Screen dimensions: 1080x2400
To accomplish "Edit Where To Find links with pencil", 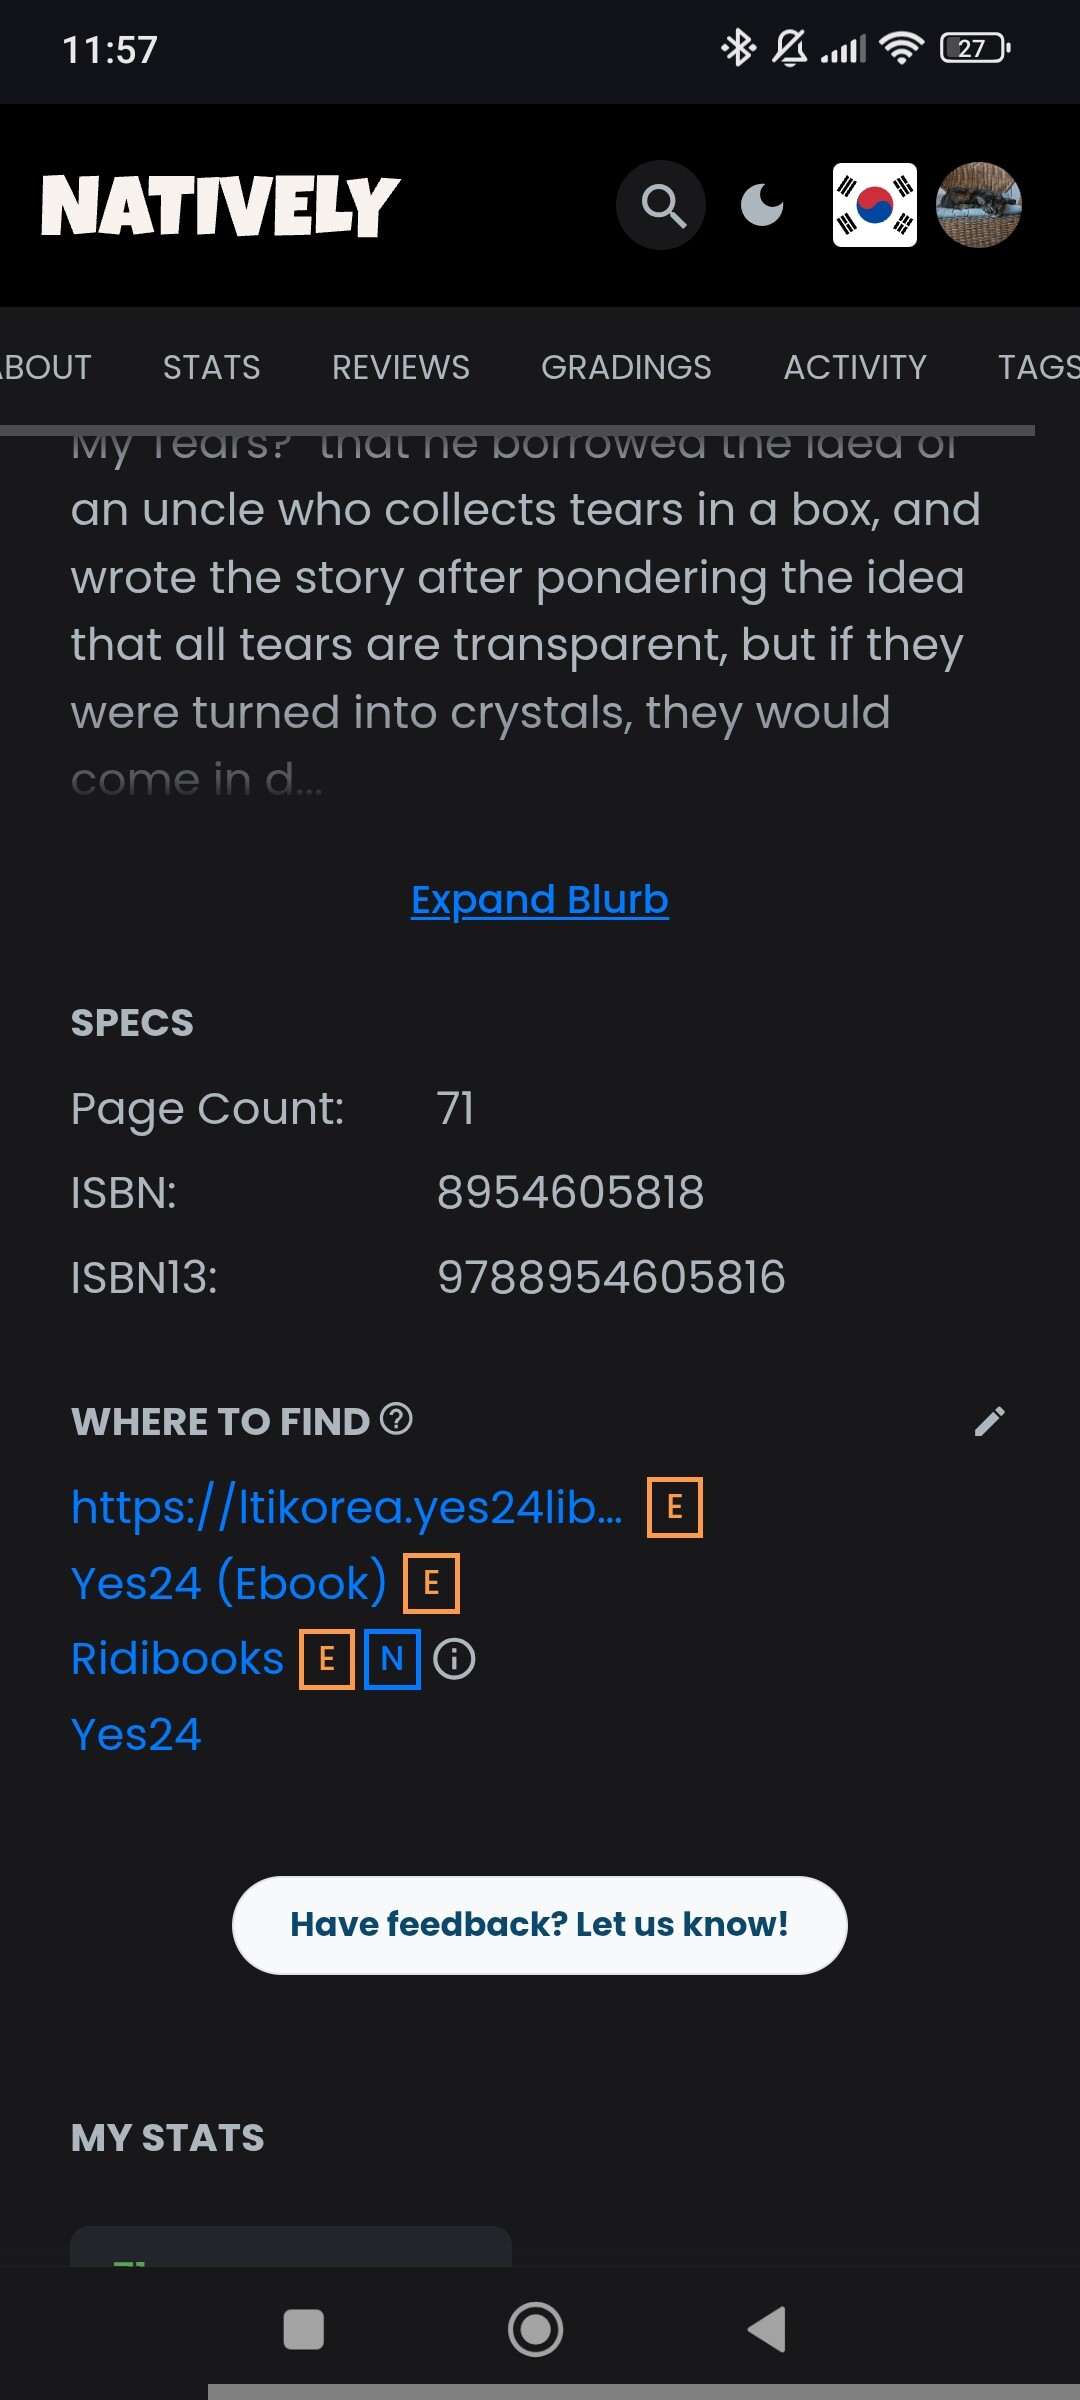I will tap(990, 1421).
